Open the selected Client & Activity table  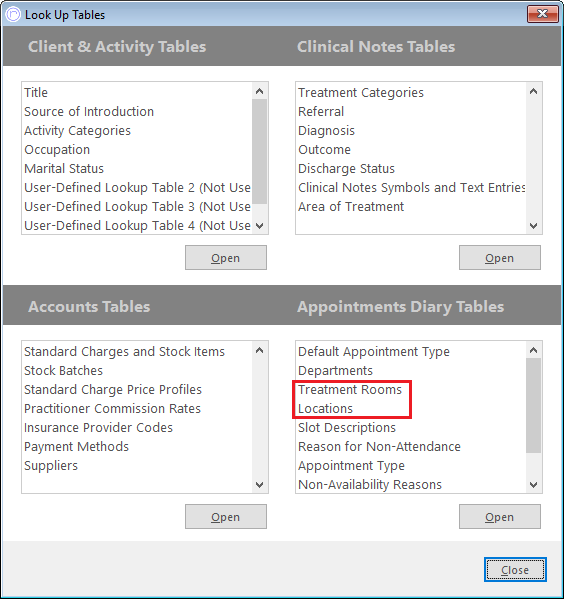point(226,258)
